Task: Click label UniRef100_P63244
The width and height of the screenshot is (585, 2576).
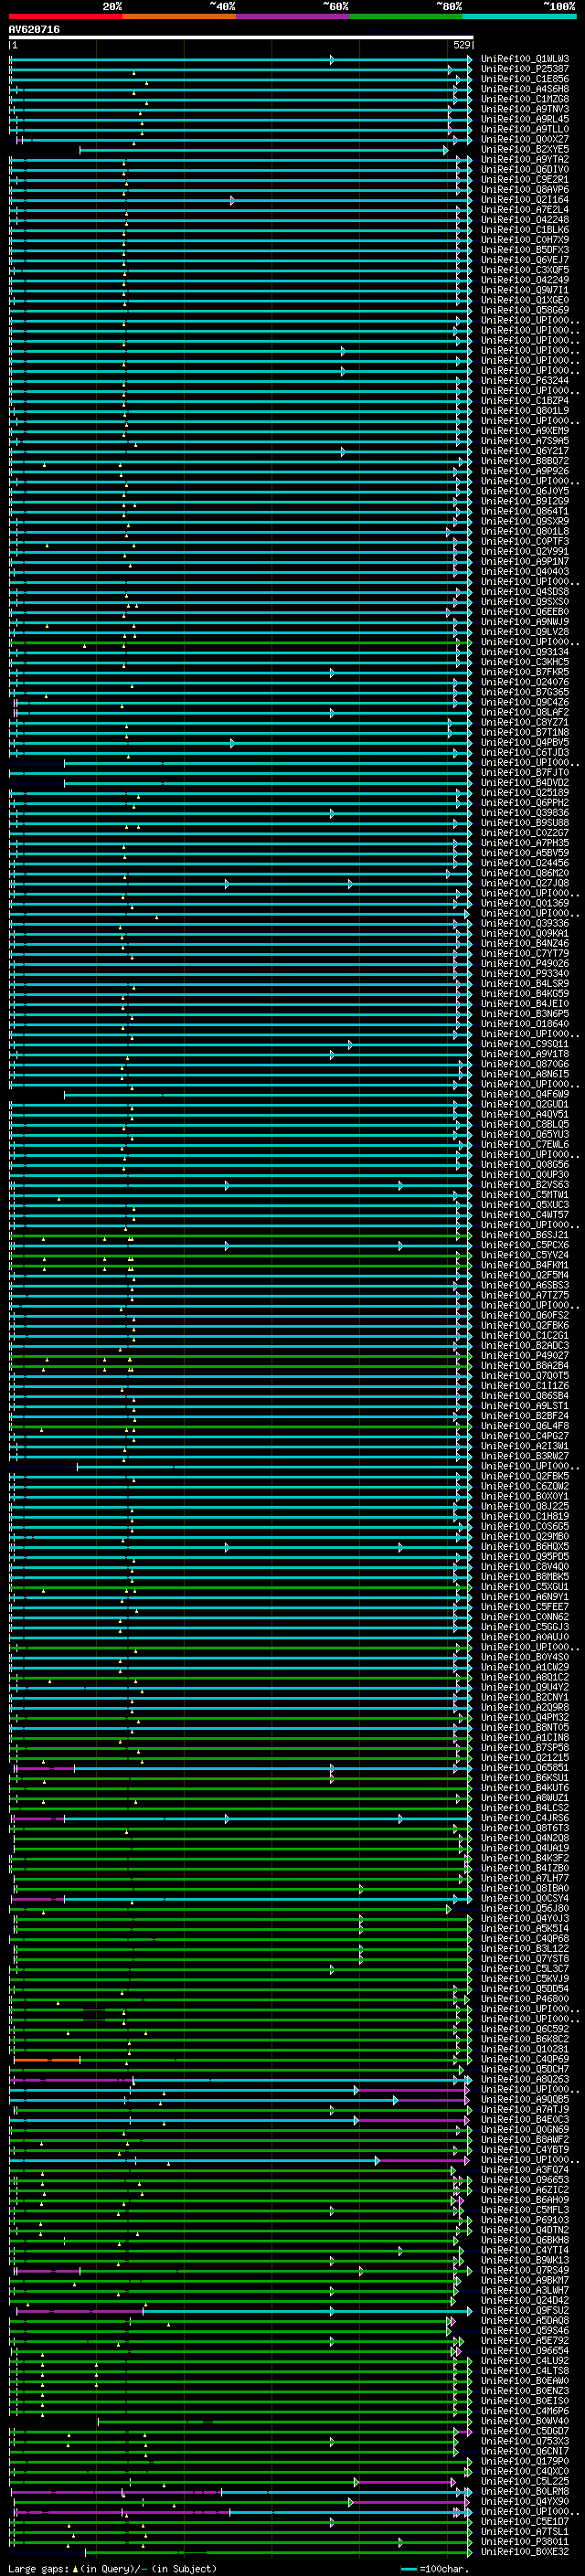Action: [x=525, y=381]
